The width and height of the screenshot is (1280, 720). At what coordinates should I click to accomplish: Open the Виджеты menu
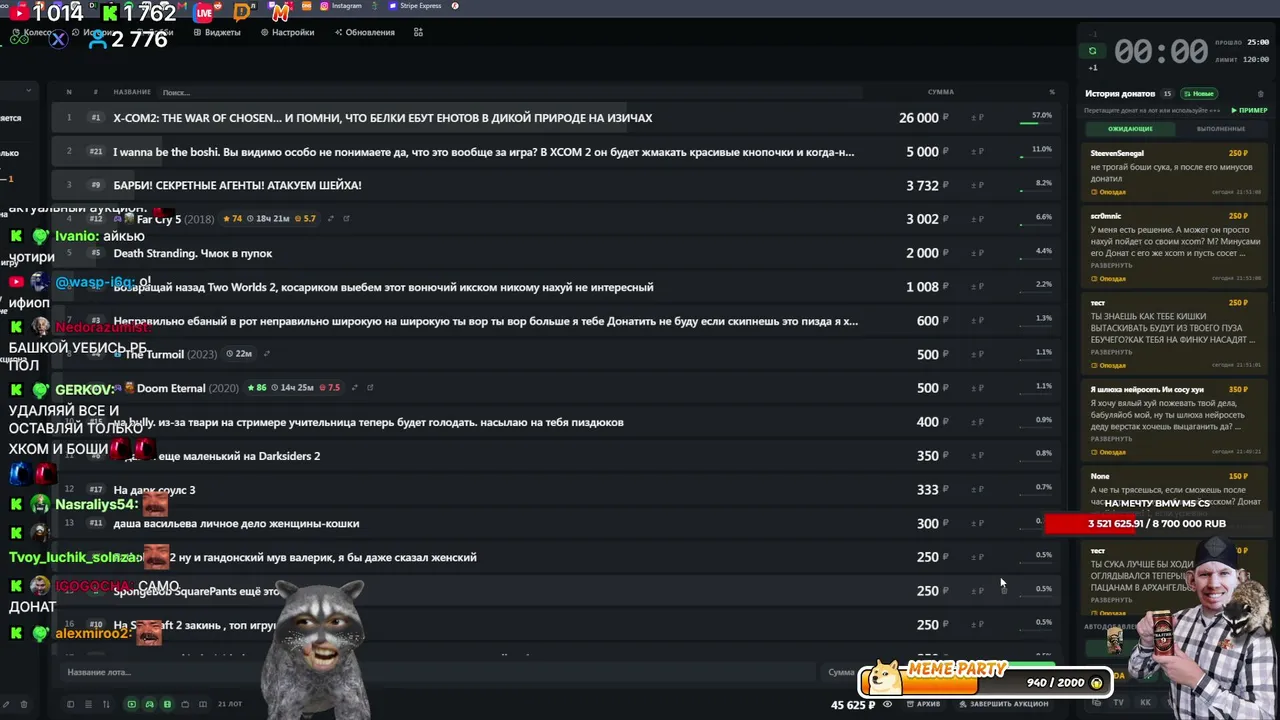(217, 32)
